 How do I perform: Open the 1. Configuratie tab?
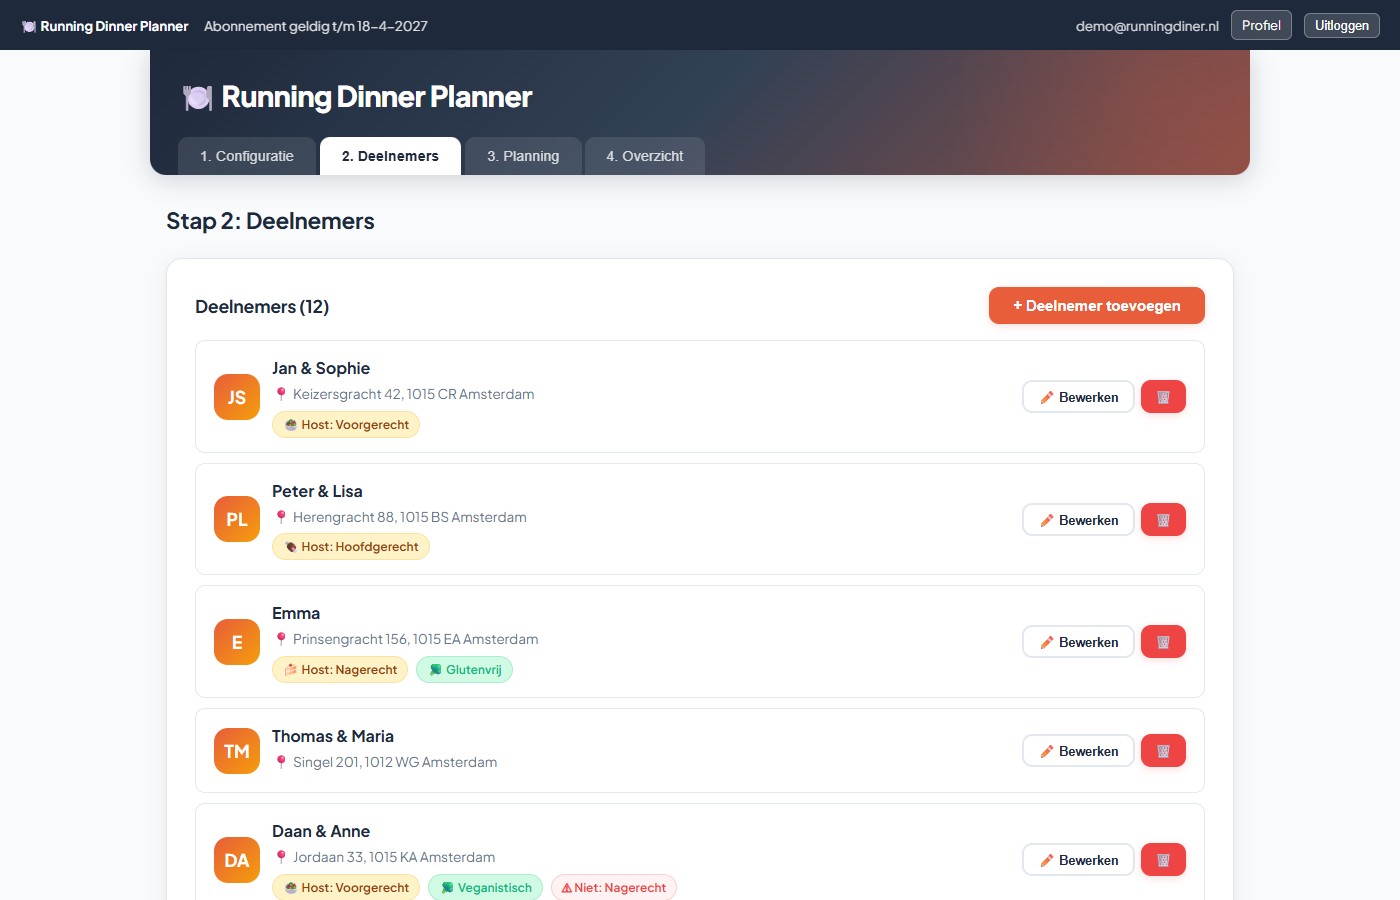(x=247, y=156)
